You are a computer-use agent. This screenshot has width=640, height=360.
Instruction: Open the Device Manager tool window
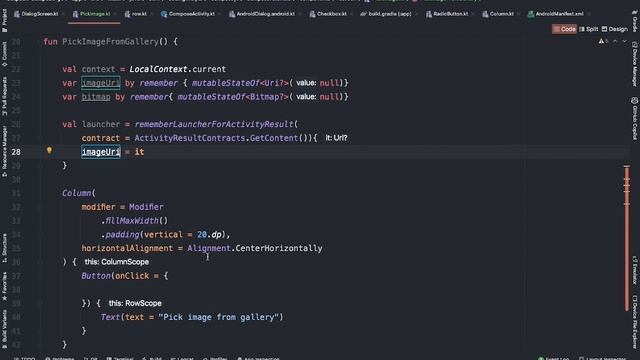coord(635,63)
